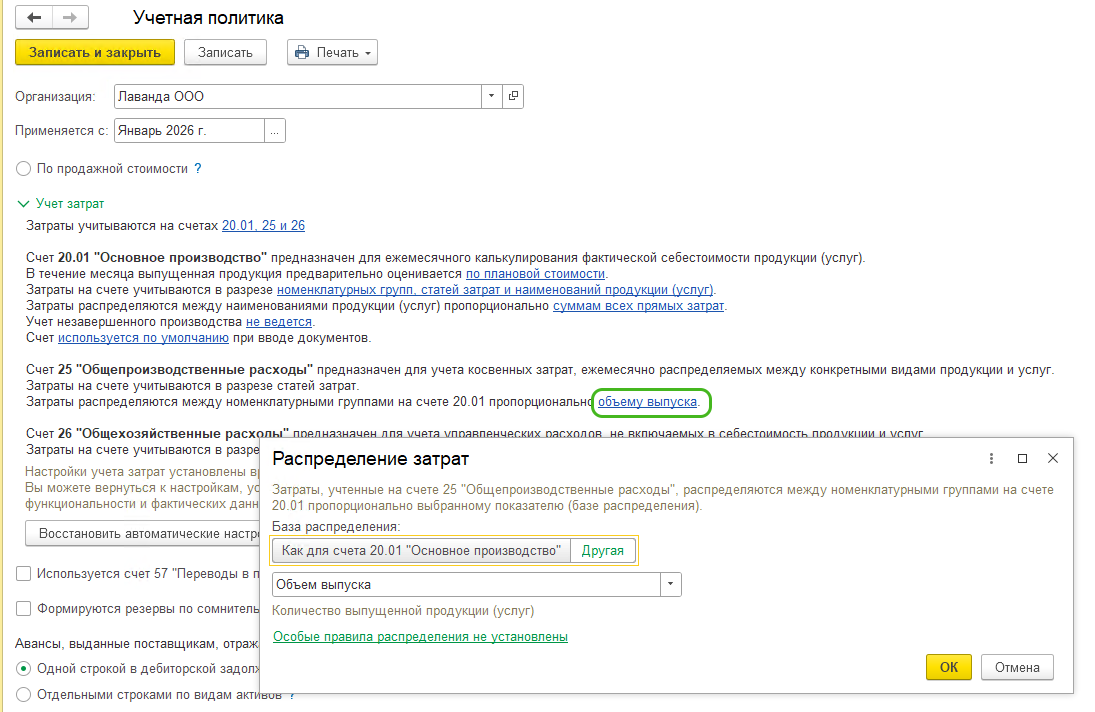
Task: Open Особые правила распределения не установлены link
Action: [420, 636]
